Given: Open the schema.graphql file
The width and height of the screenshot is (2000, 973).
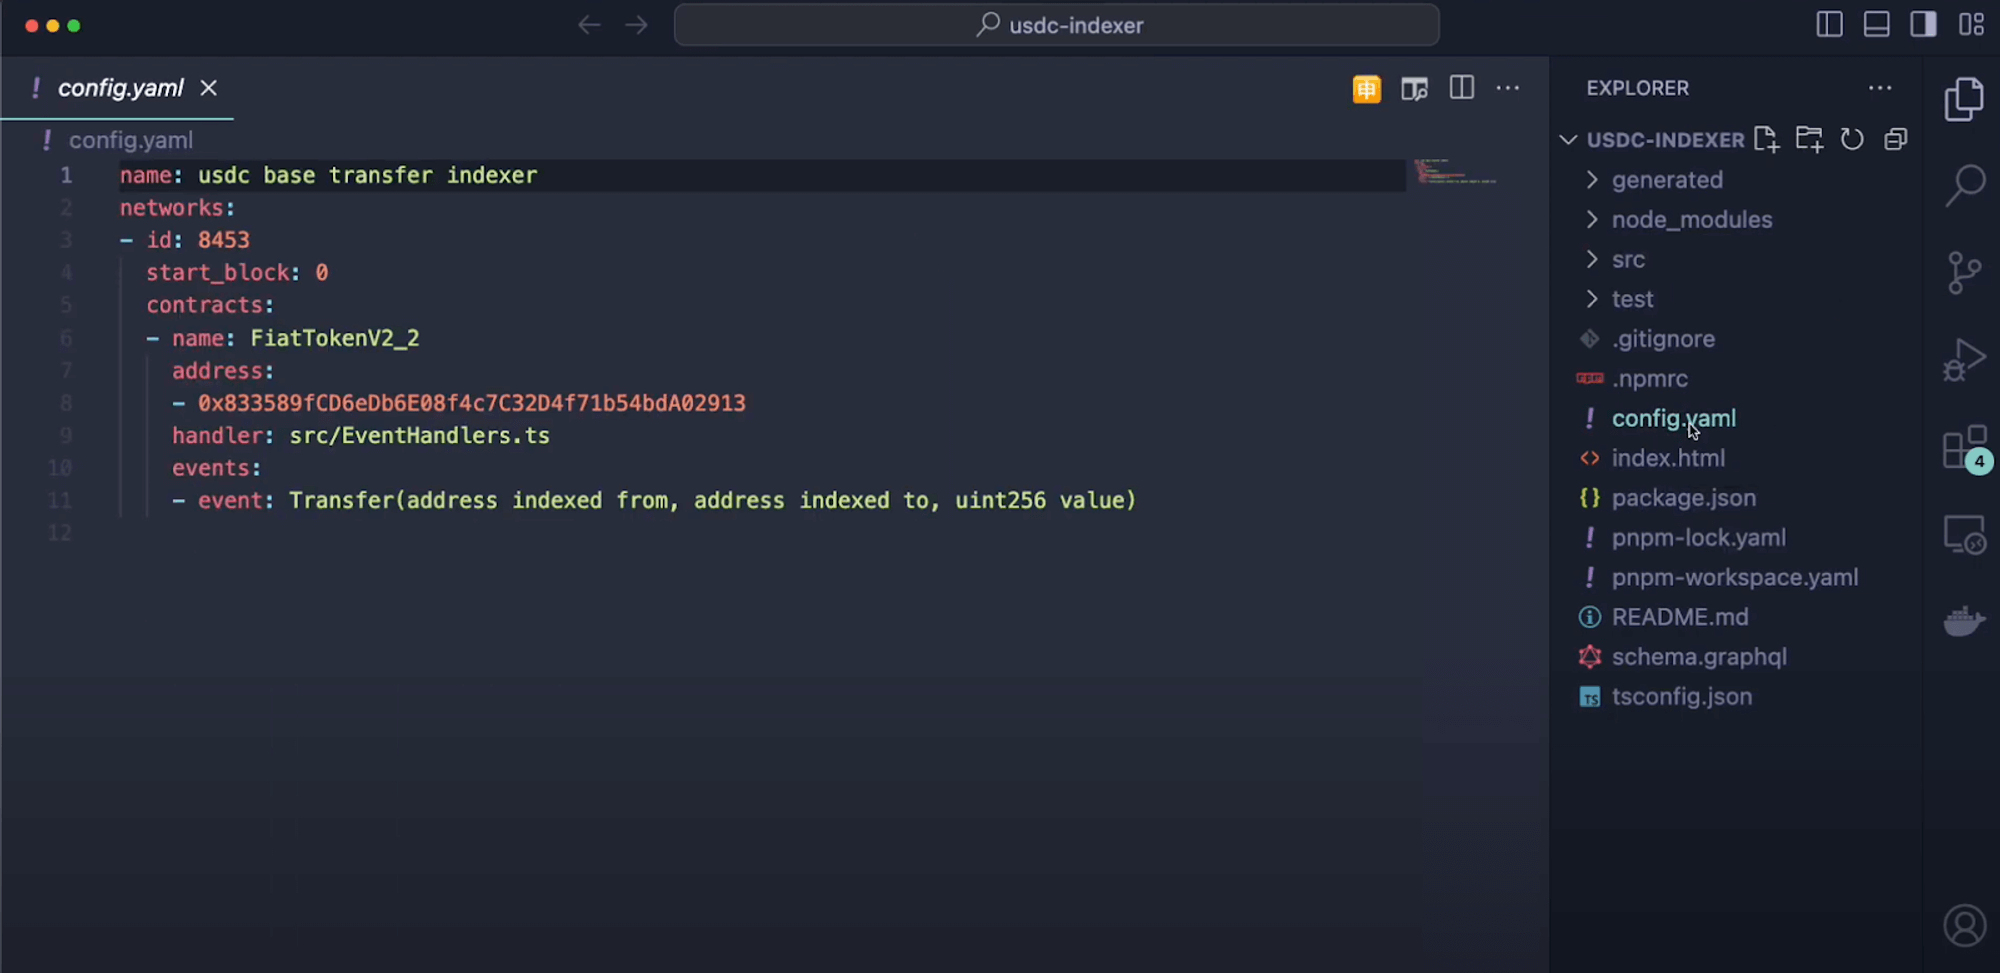Looking at the screenshot, I should [1698, 657].
